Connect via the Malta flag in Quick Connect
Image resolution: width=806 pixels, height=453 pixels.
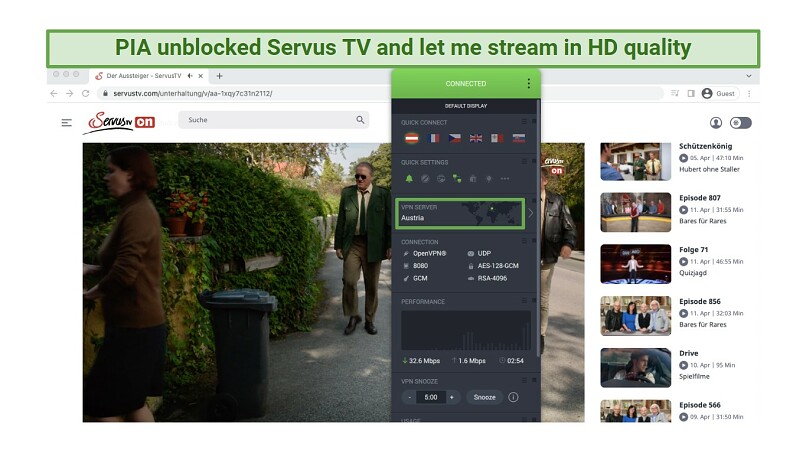pos(497,138)
